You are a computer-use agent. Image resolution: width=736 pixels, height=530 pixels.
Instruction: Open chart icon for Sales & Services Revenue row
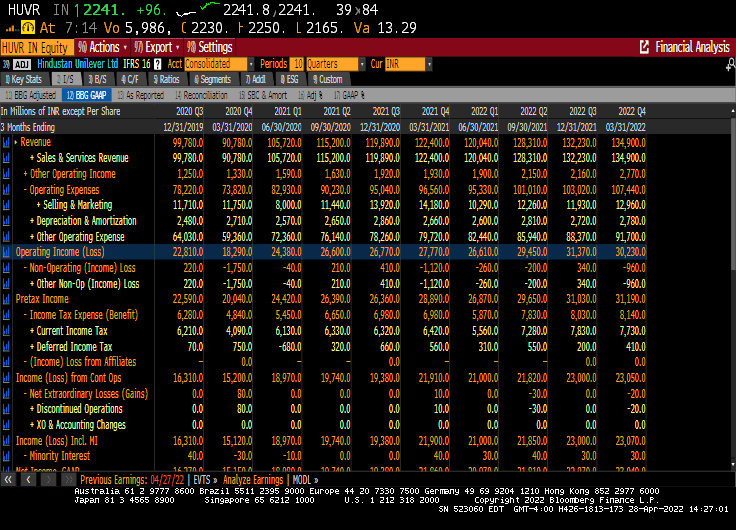click(x=6, y=158)
